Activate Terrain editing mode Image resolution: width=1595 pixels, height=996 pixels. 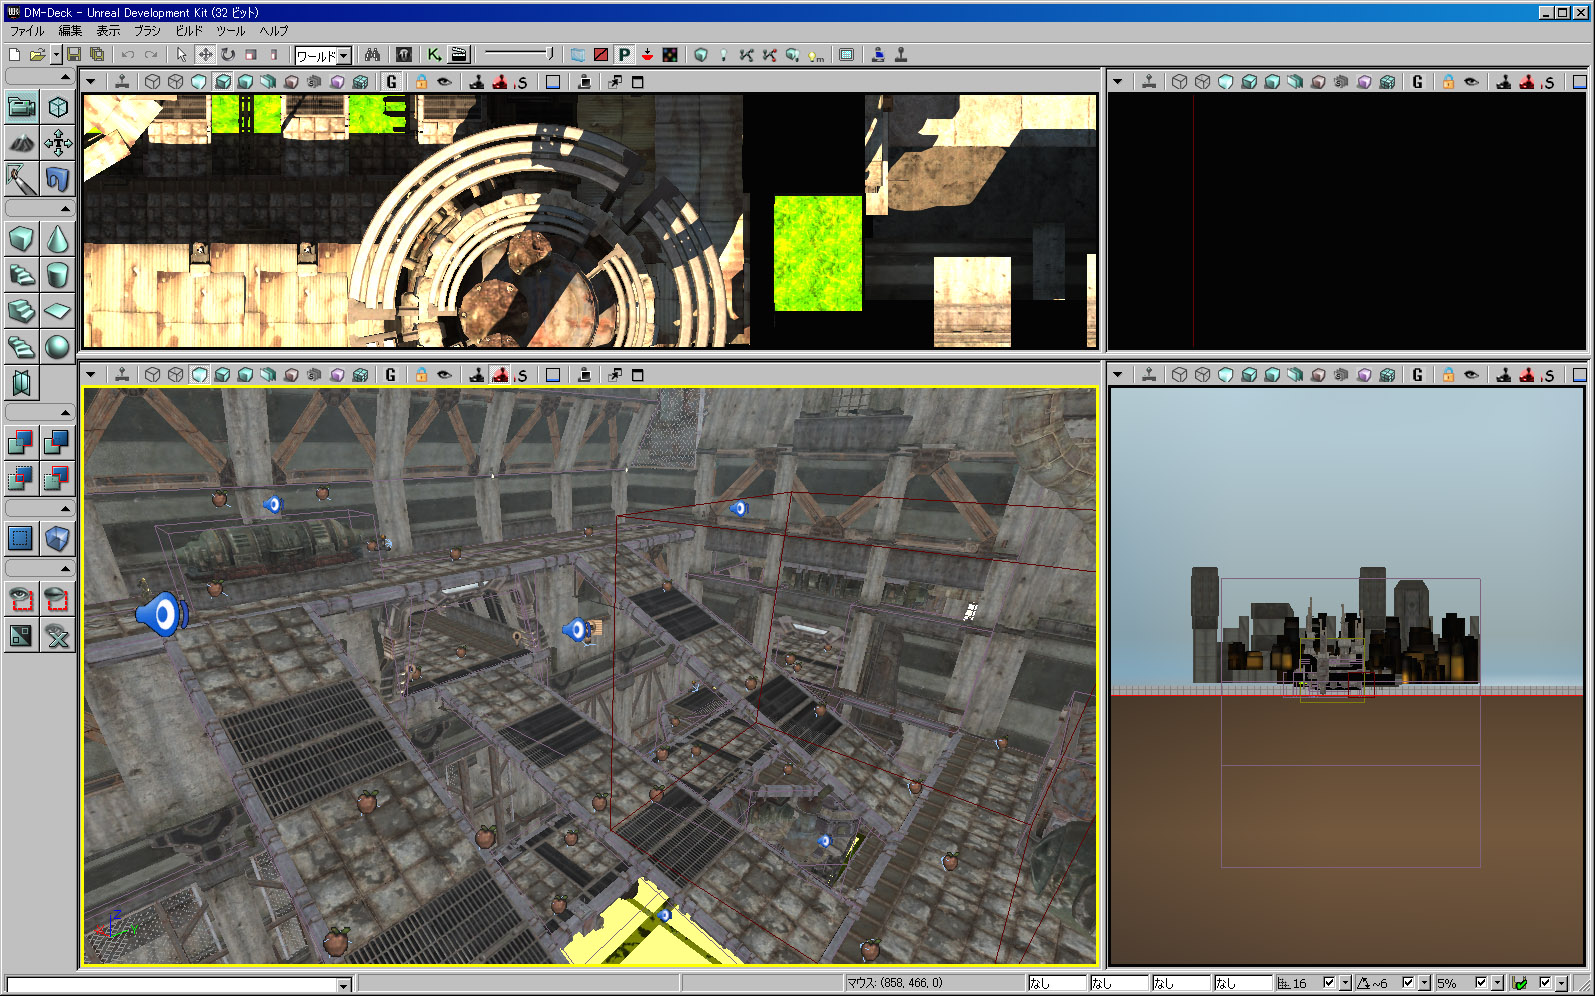point(21,144)
